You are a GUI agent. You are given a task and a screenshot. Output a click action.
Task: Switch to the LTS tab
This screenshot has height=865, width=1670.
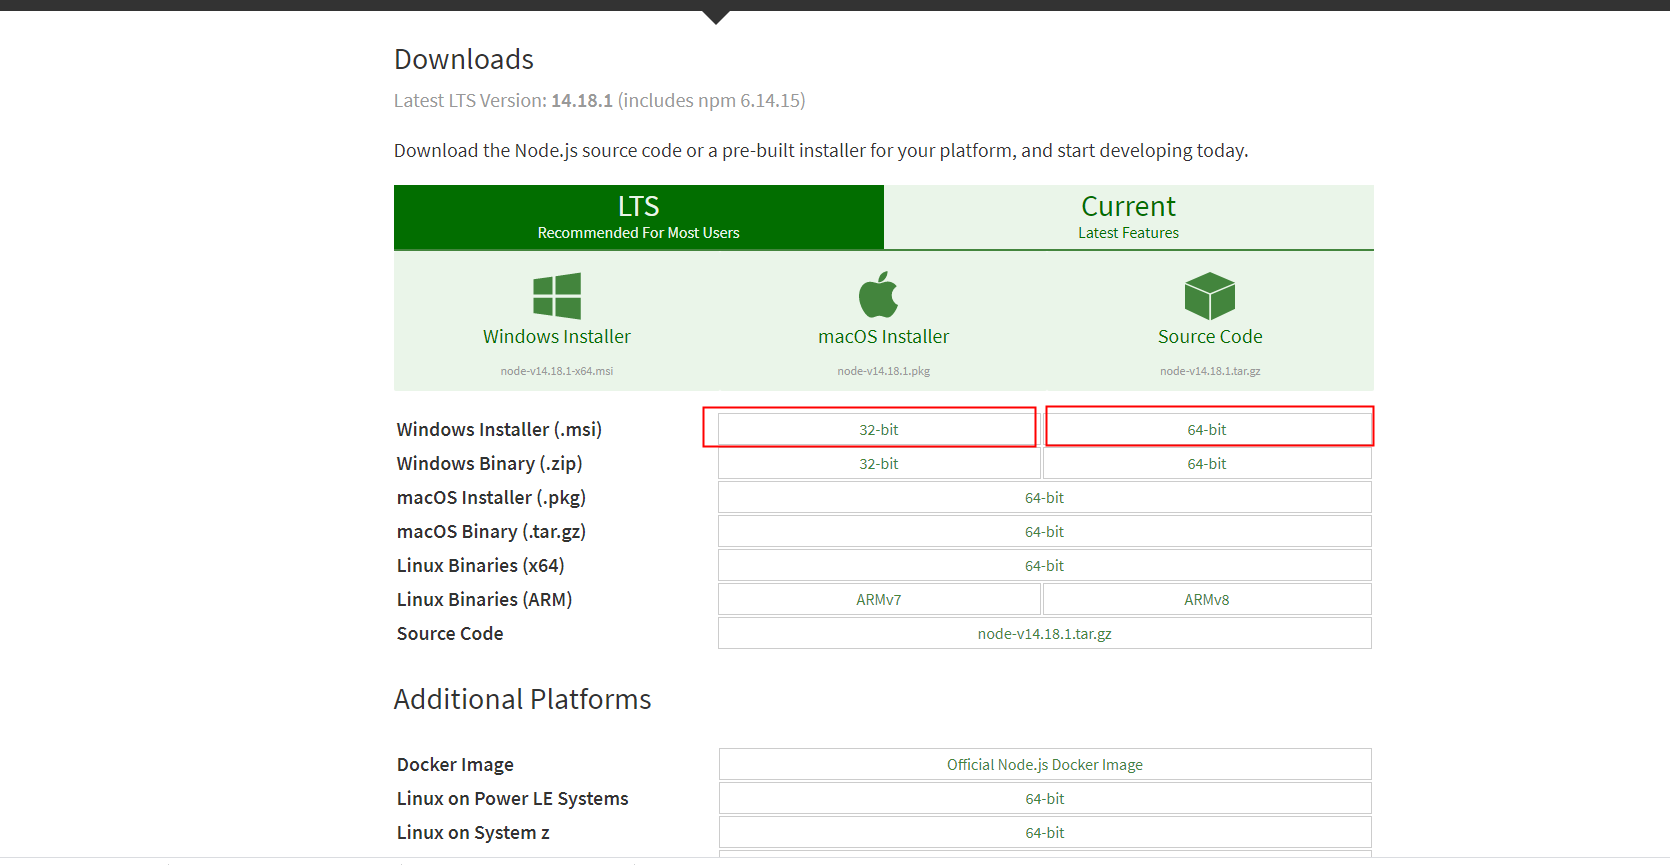639,217
